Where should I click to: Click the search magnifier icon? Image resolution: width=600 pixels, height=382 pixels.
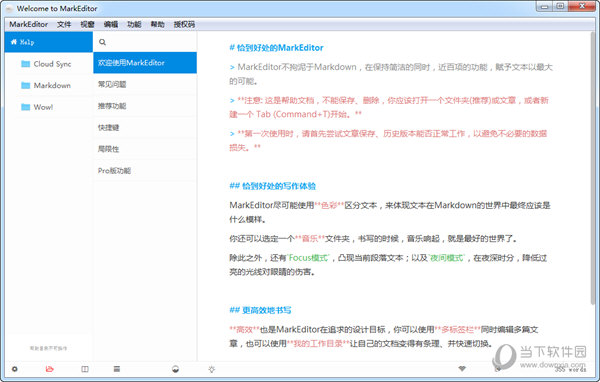102,42
